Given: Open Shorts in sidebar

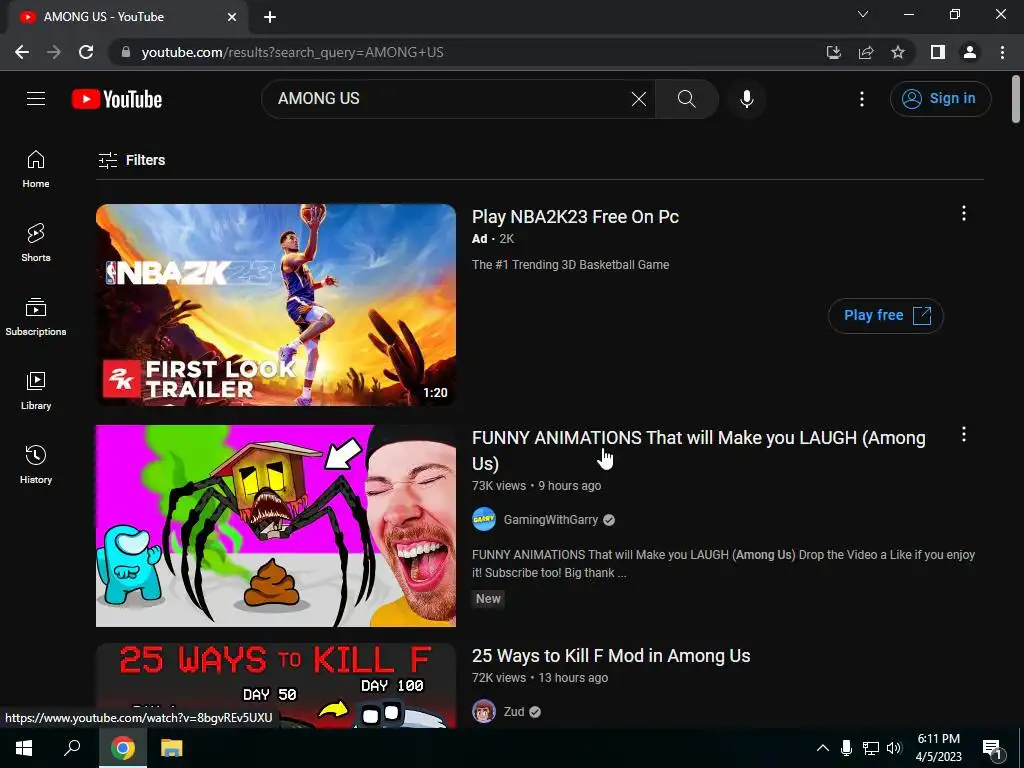Looking at the screenshot, I should 36,243.
